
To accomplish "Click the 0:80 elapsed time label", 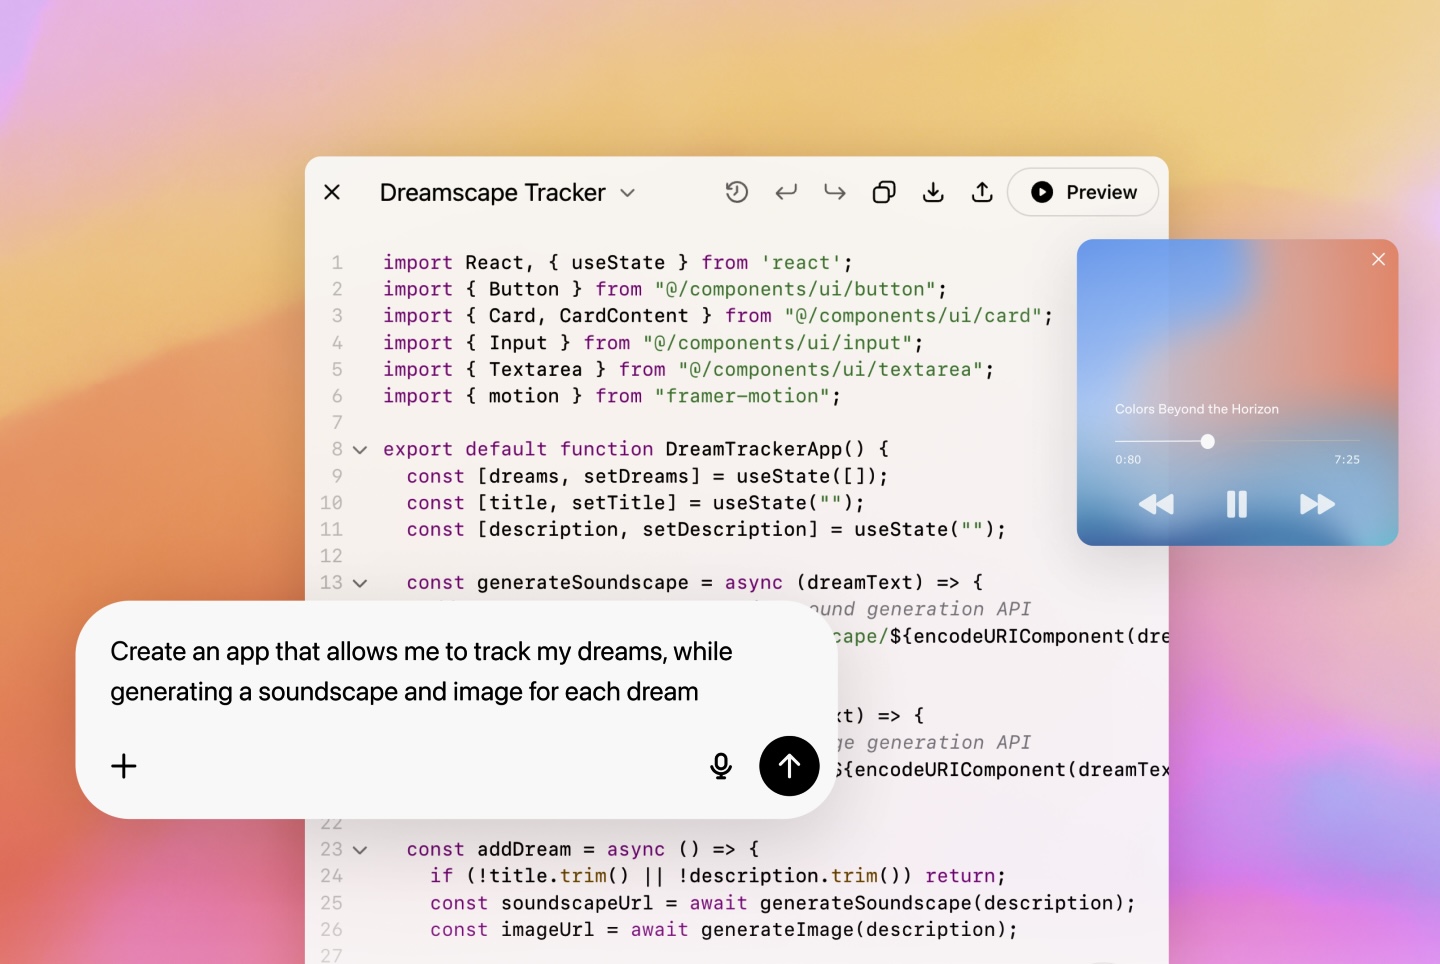I will coord(1128,460).
